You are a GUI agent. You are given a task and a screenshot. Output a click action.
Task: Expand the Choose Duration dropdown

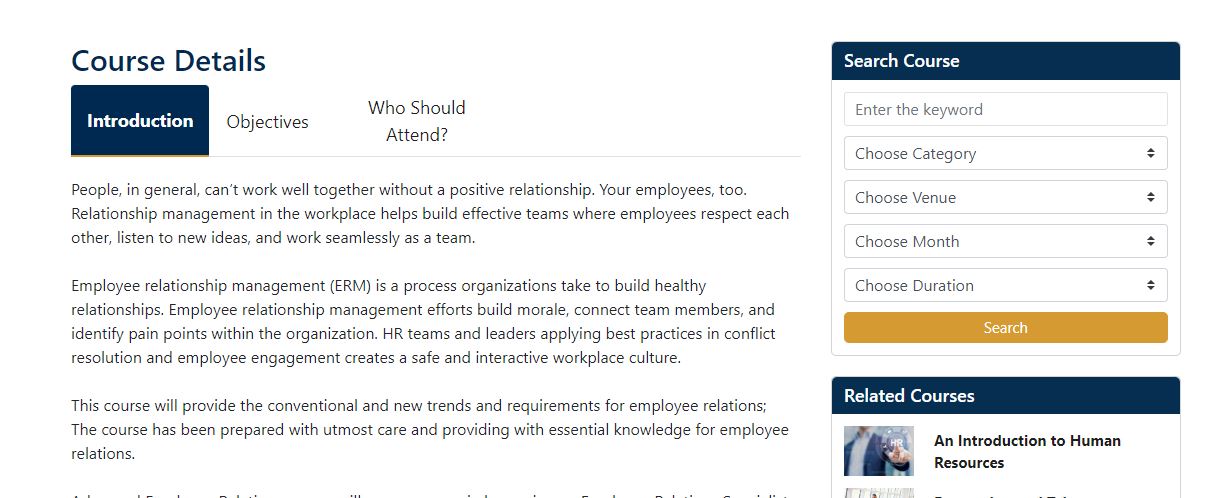click(1005, 285)
